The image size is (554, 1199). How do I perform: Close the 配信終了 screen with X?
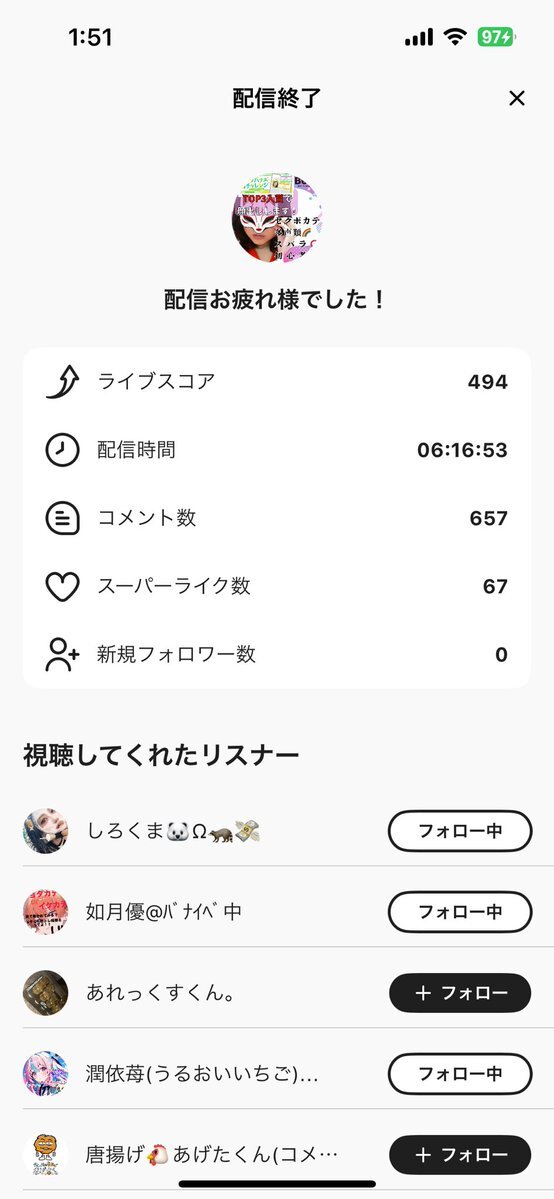click(517, 98)
